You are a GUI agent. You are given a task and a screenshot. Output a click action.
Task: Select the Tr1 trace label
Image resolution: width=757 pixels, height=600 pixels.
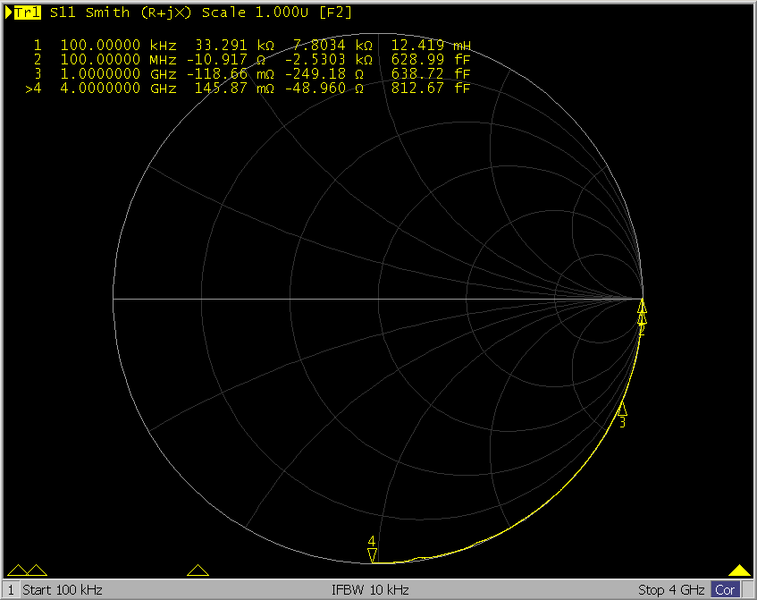[x=27, y=13]
